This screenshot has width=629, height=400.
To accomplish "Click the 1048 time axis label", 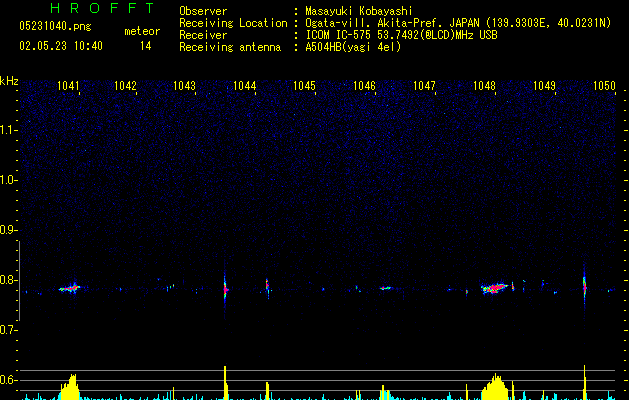I will point(484,85).
